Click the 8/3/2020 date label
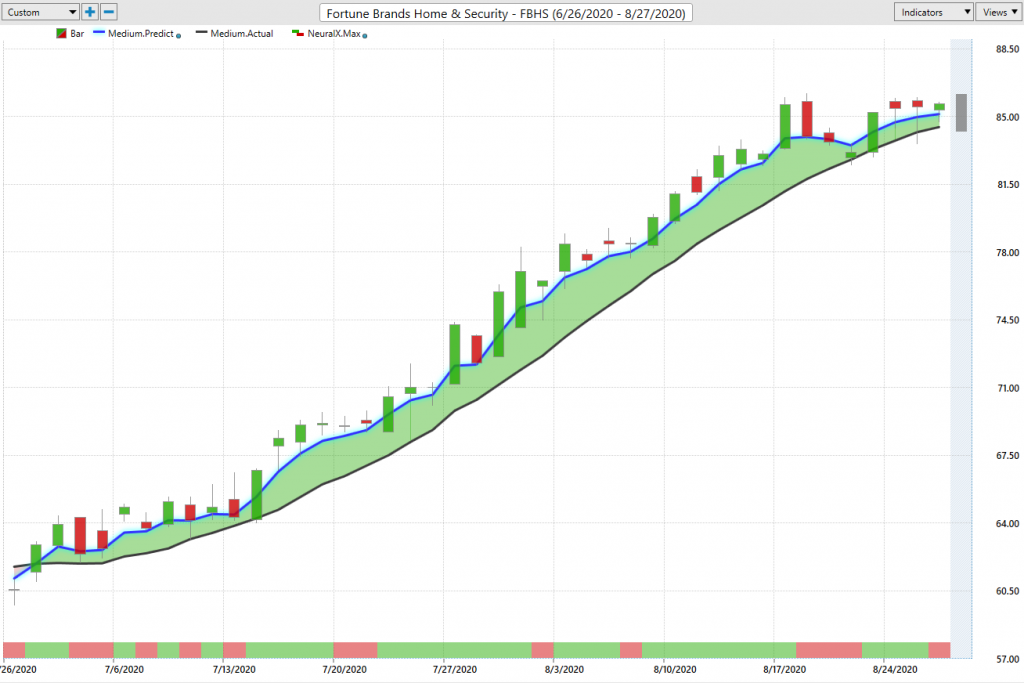 (564, 669)
